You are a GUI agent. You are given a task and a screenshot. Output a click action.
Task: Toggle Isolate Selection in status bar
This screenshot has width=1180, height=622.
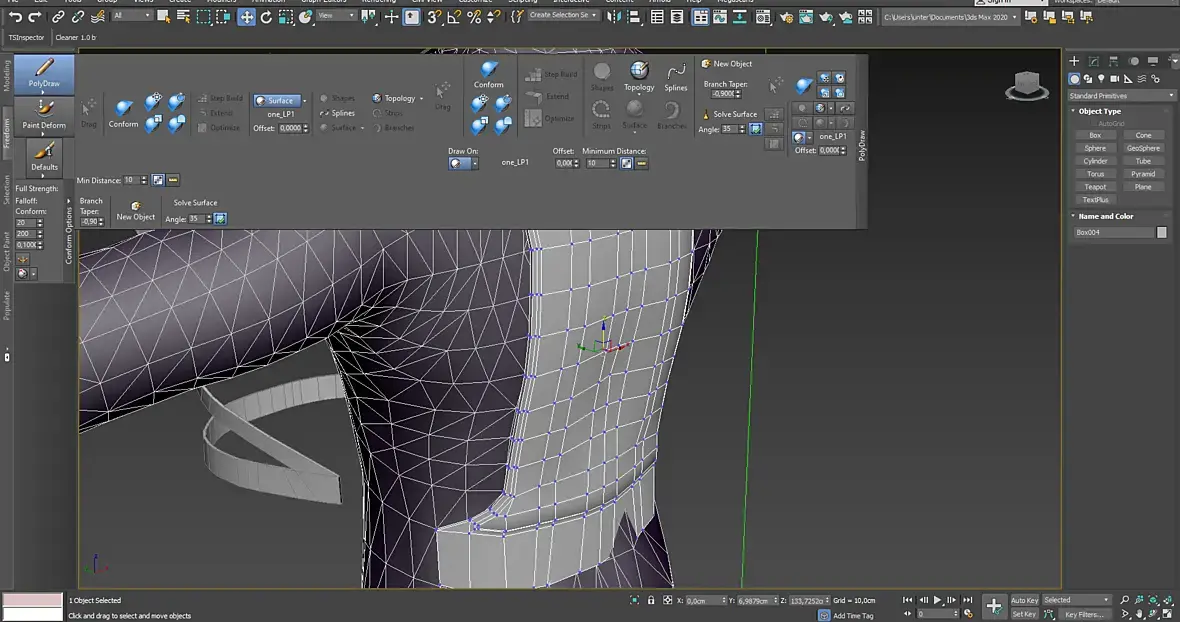[x=634, y=600]
